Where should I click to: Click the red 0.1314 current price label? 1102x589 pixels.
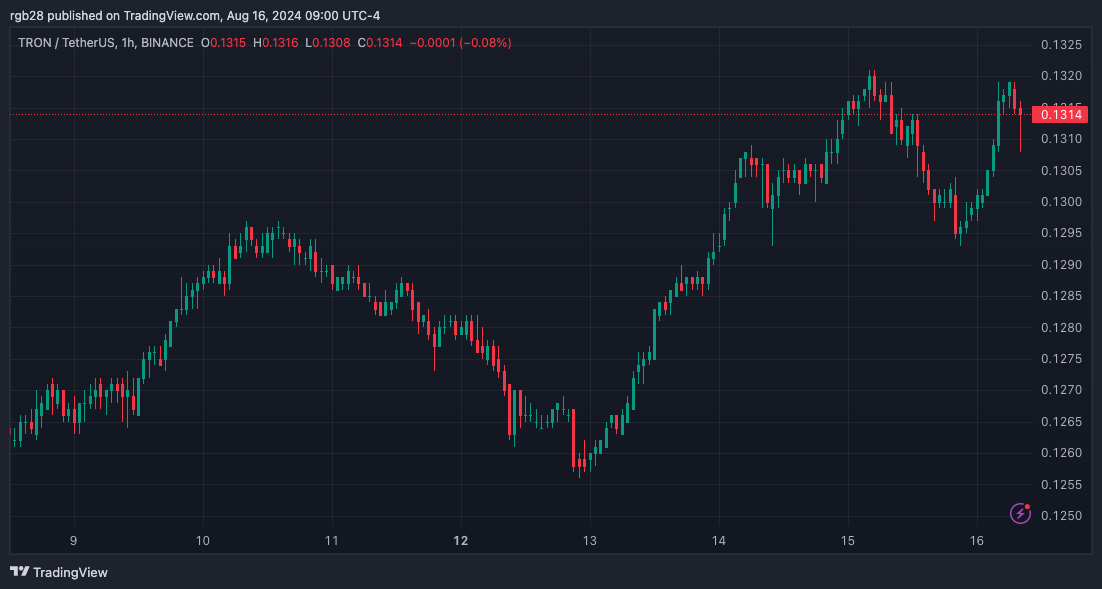tap(1061, 115)
